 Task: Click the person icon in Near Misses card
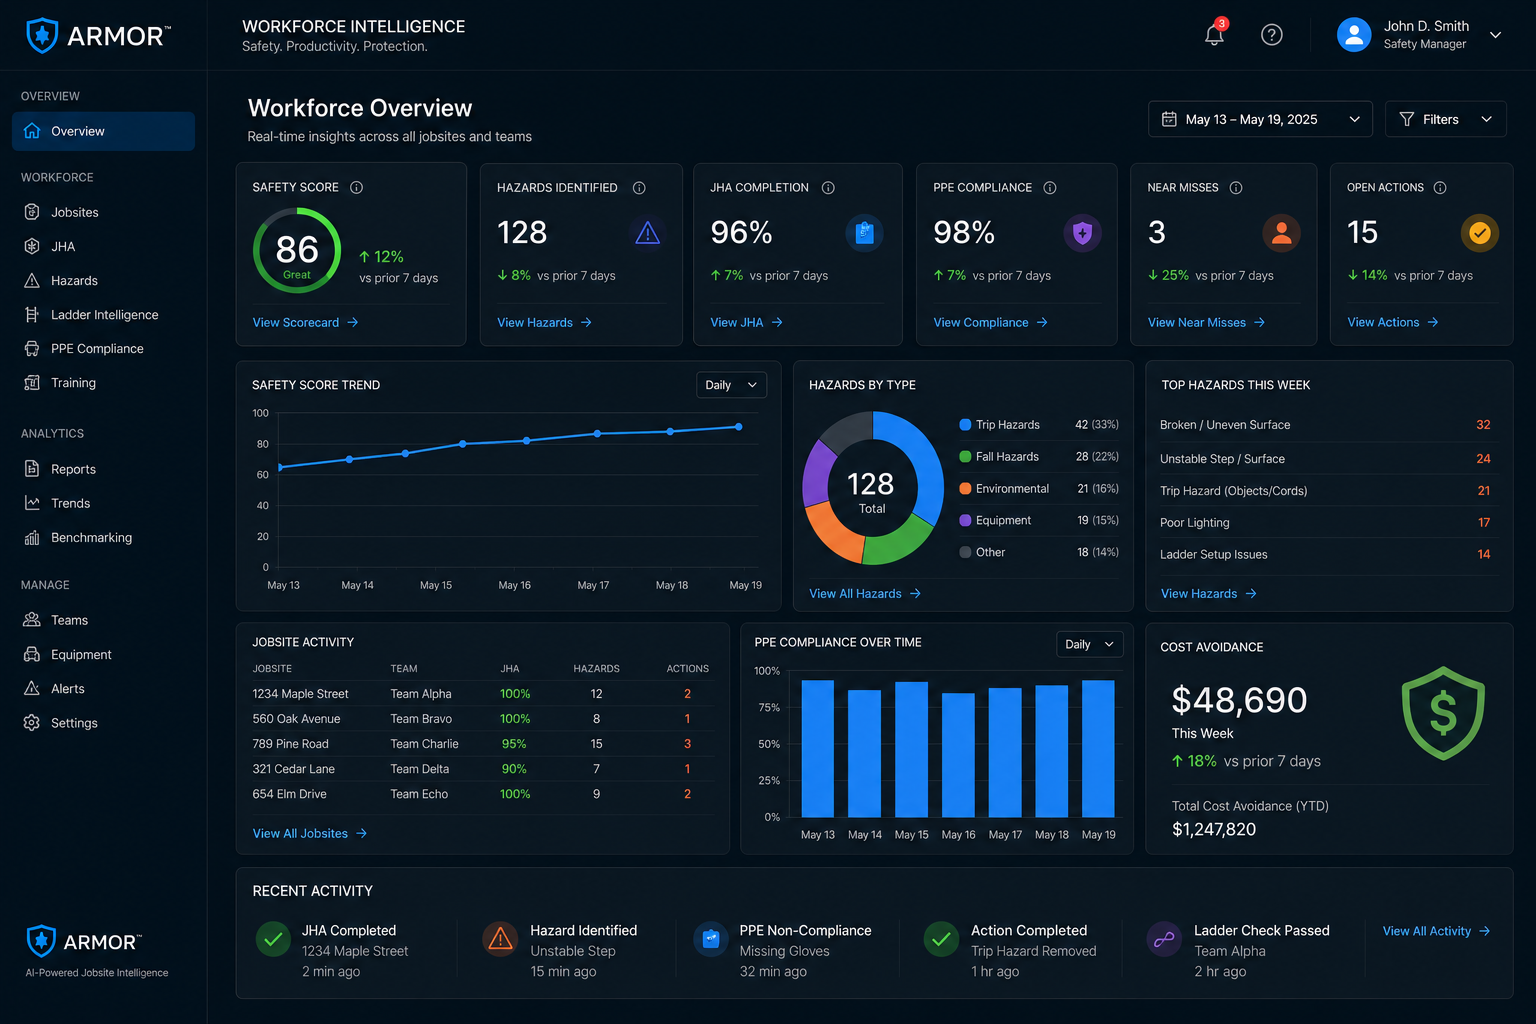(x=1281, y=233)
